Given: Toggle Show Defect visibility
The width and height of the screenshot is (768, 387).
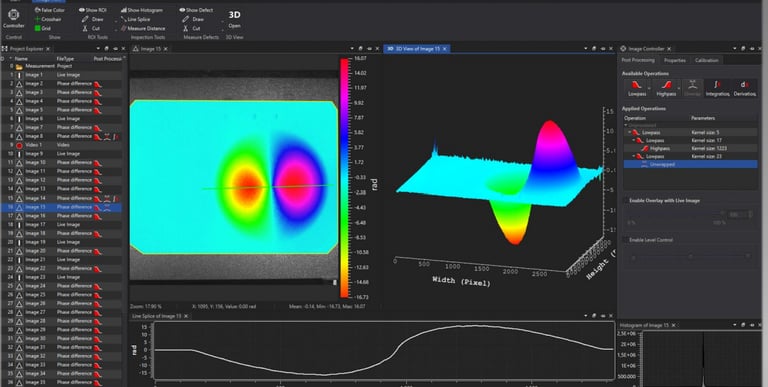Looking at the screenshot, I should 196,10.
